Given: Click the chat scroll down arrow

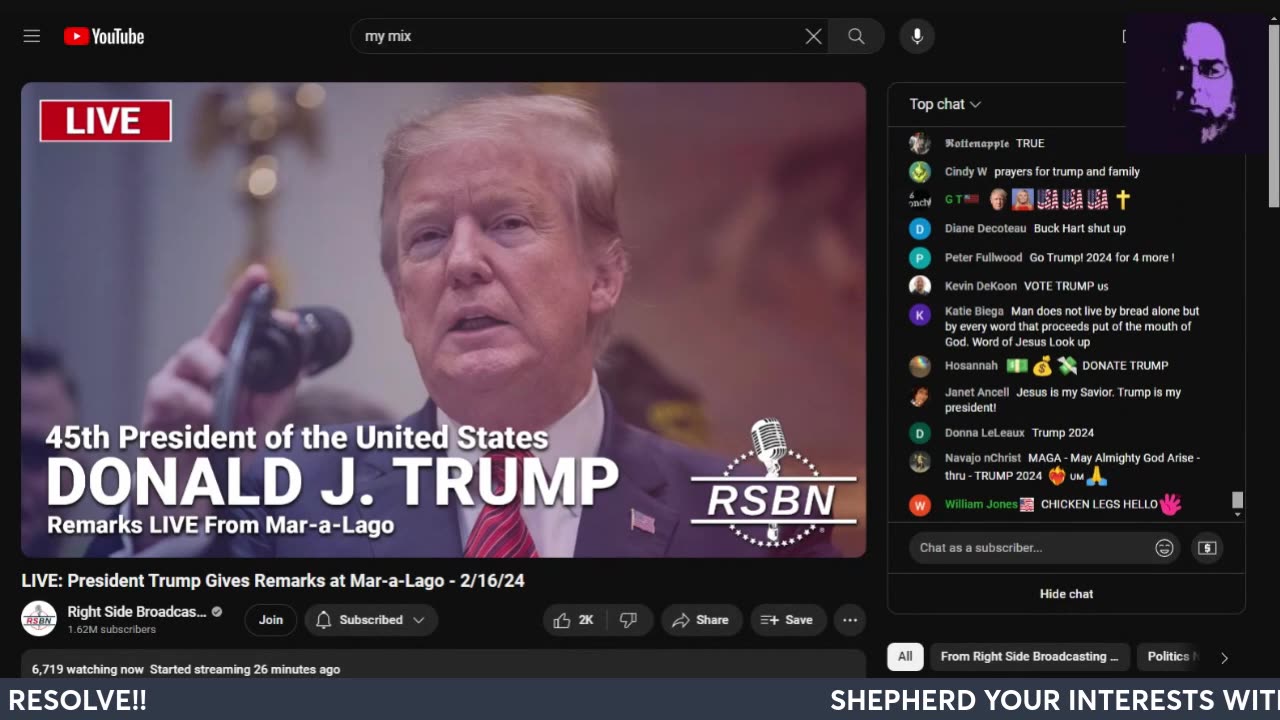Looking at the screenshot, I should click(x=1237, y=514).
